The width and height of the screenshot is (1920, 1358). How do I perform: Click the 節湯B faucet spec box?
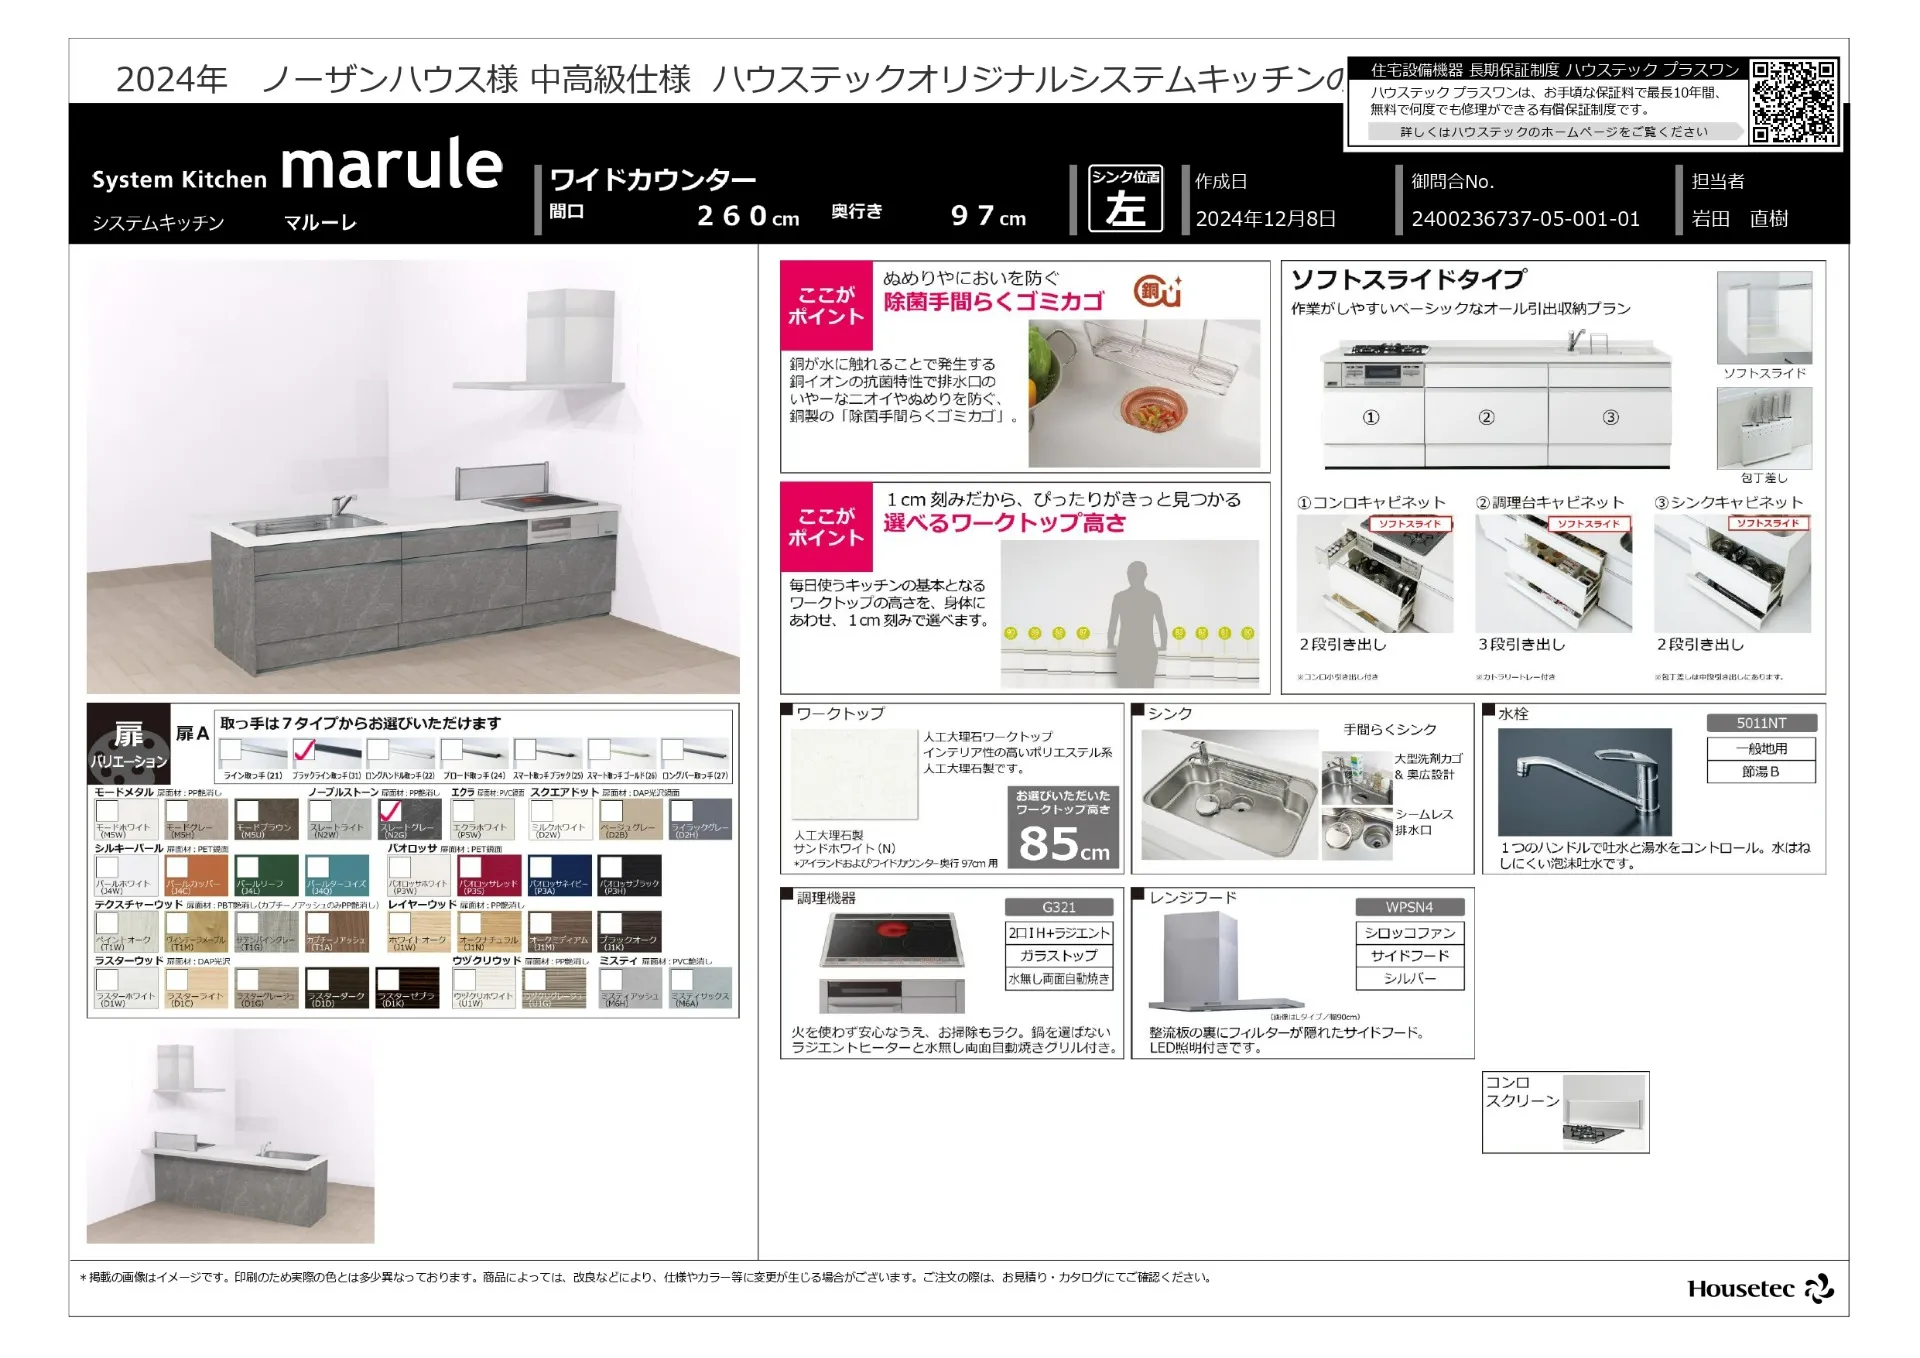tap(1761, 771)
